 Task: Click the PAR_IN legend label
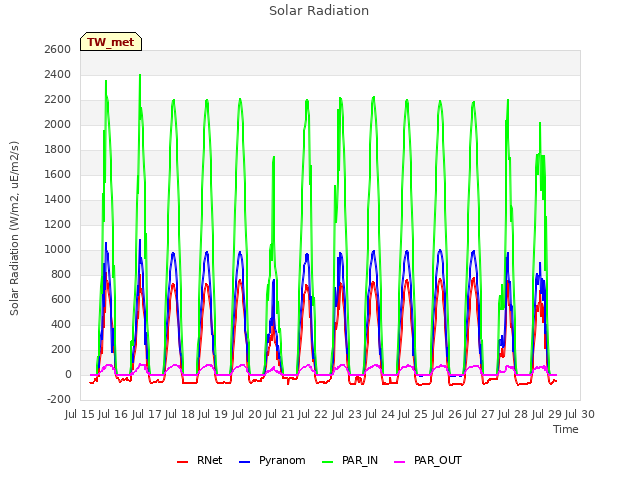click(360, 460)
